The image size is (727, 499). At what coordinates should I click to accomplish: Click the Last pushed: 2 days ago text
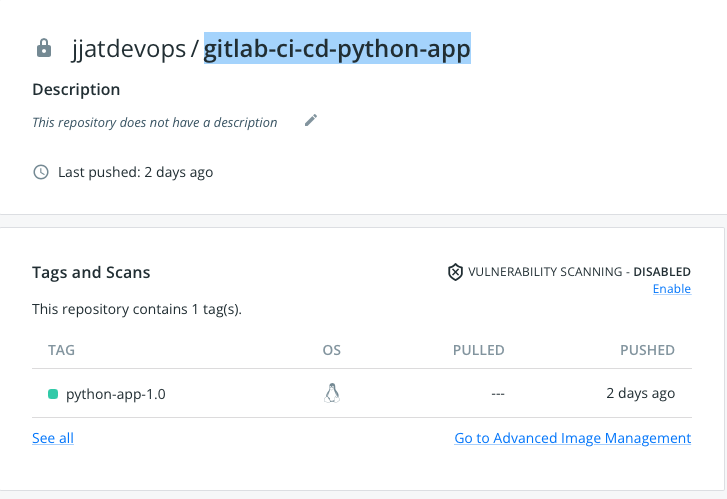[x=135, y=172]
